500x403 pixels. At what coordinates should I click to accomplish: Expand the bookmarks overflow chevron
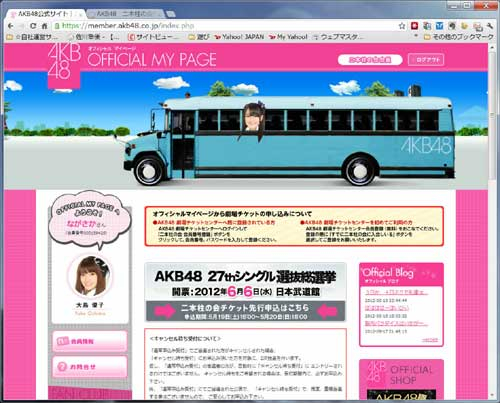pyautogui.click(x=416, y=36)
